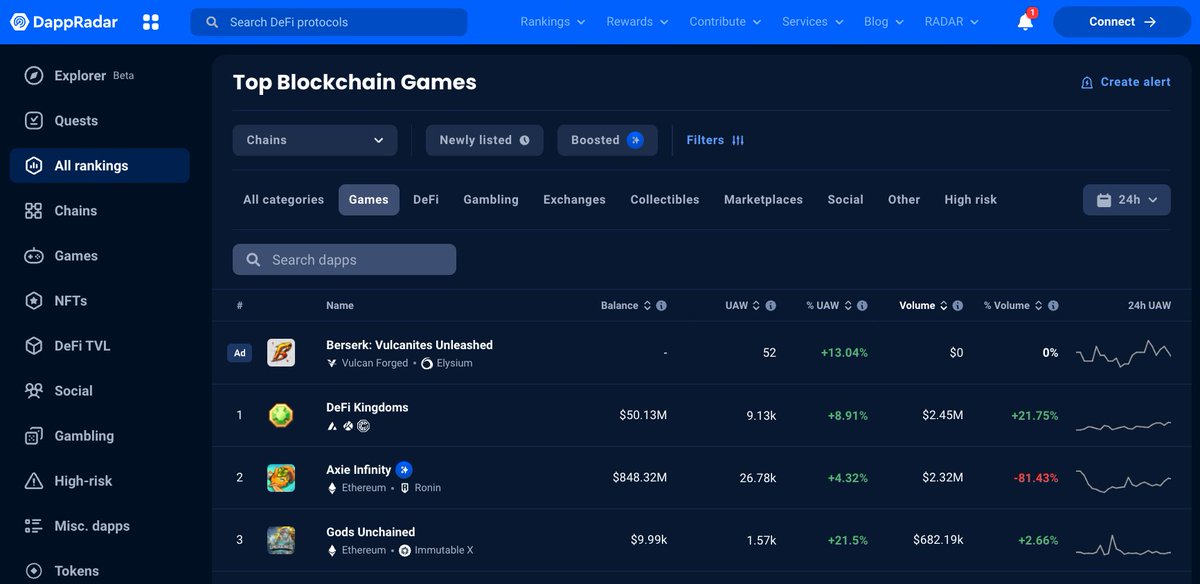Image resolution: width=1200 pixels, height=584 pixels.
Task: Click the DeFi TVL cube icon in sidebar
Action: tap(34, 346)
